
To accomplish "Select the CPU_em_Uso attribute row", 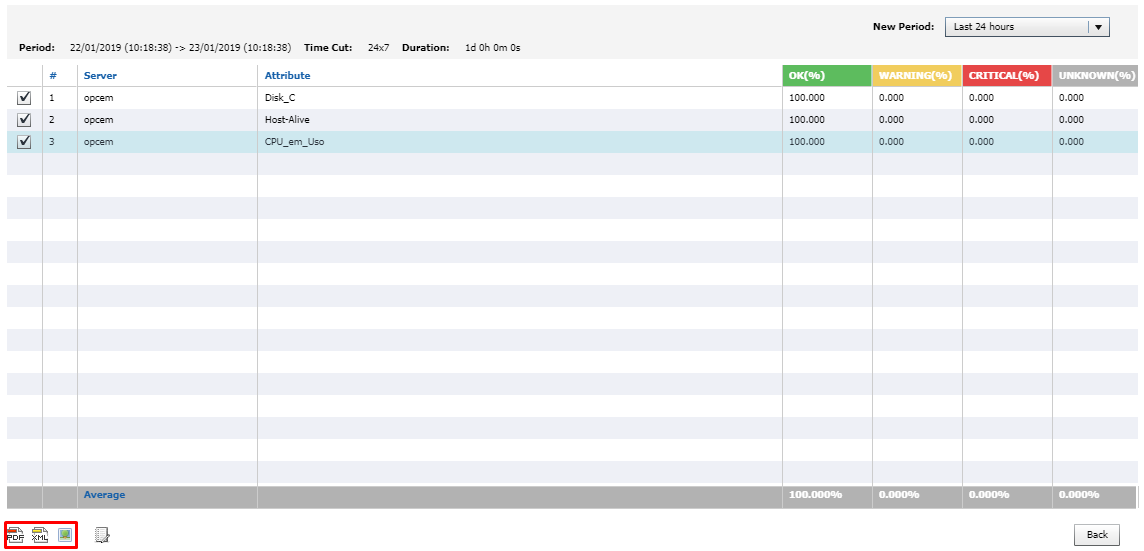I will point(294,142).
